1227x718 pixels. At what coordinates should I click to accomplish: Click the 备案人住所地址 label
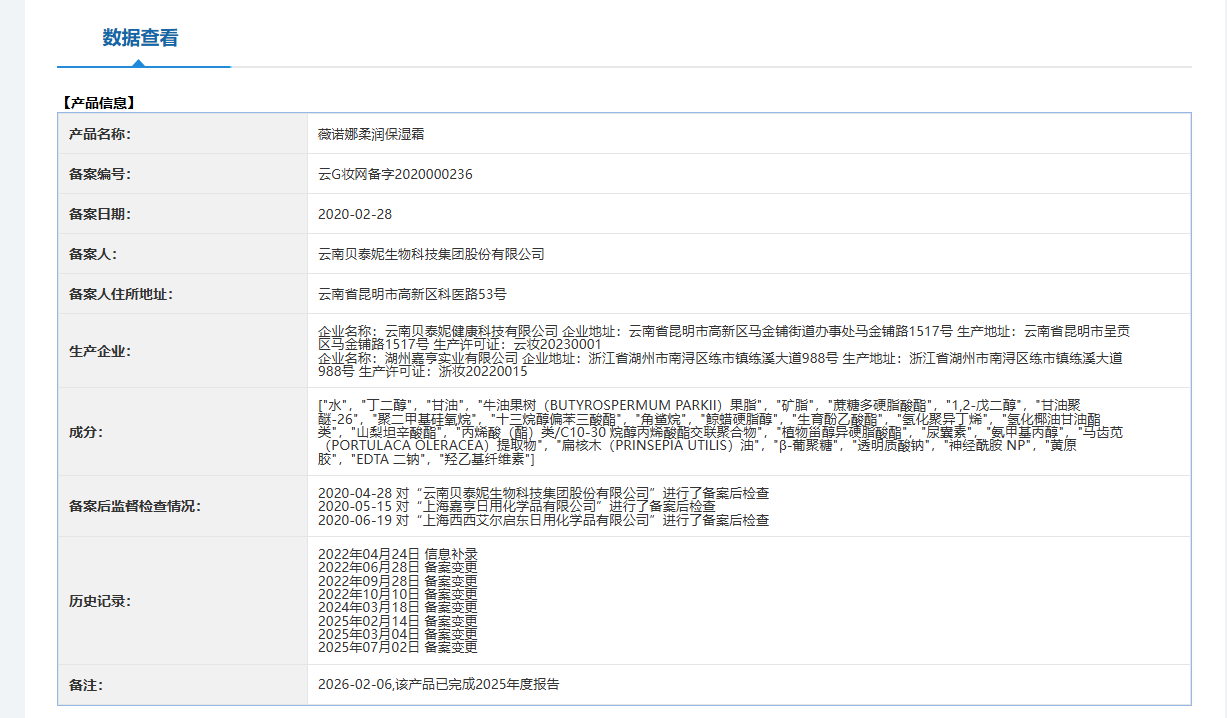(121, 294)
